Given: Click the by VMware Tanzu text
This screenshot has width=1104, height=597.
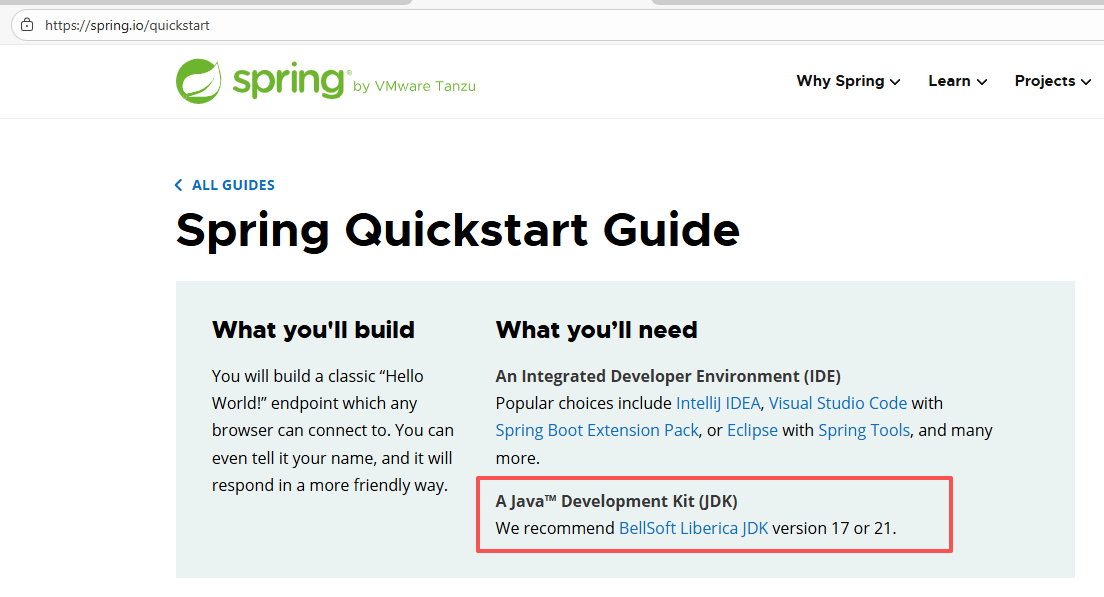Looking at the screenshot, I should (414, 87).
